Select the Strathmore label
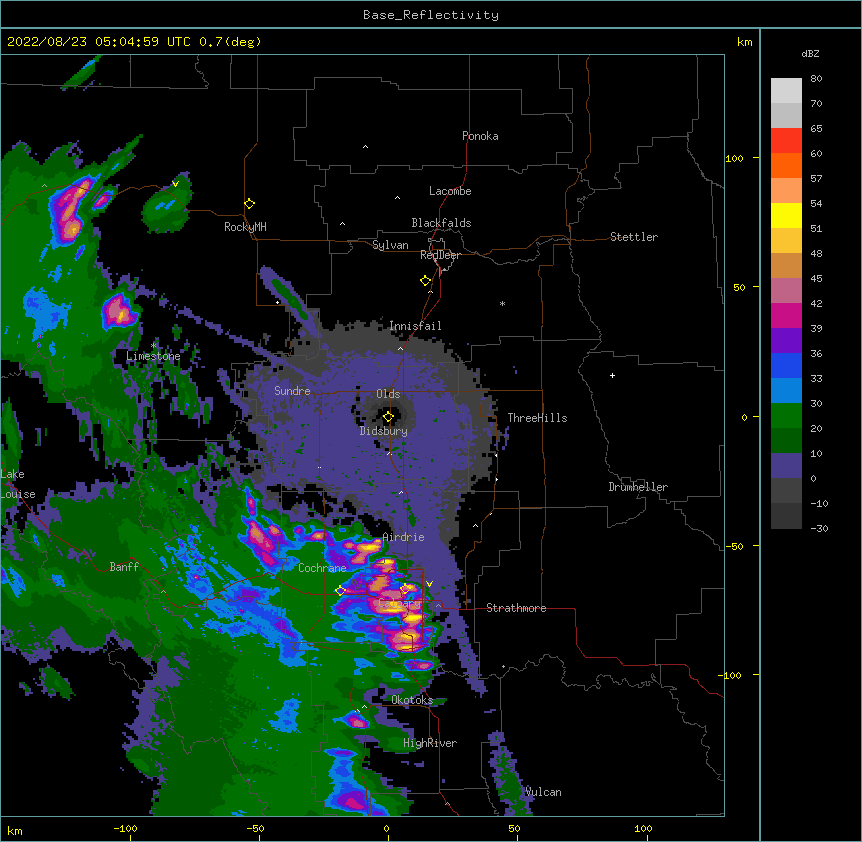The height and width of the screenshot is (842, 862). tap(516, 608)
